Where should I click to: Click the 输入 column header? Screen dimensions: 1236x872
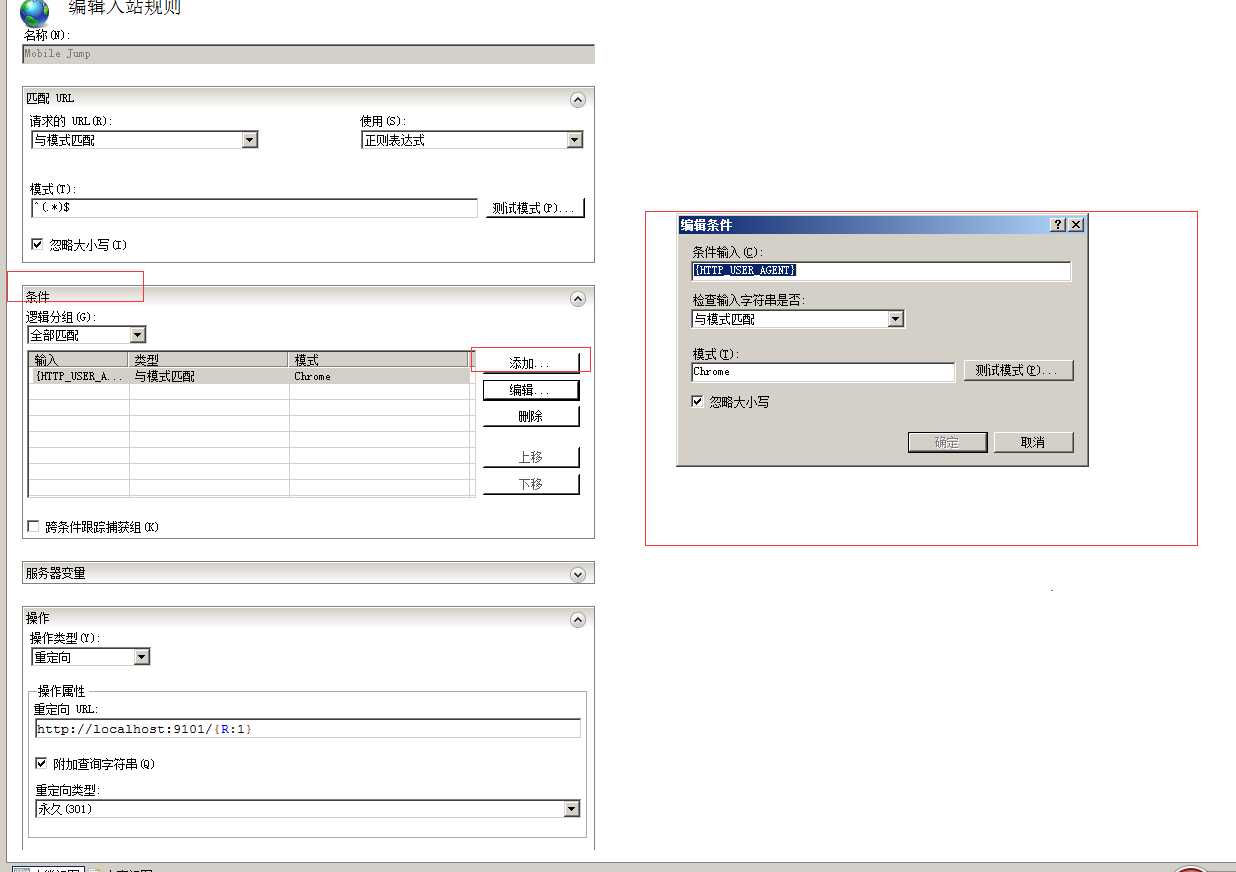tap(79, 360)
